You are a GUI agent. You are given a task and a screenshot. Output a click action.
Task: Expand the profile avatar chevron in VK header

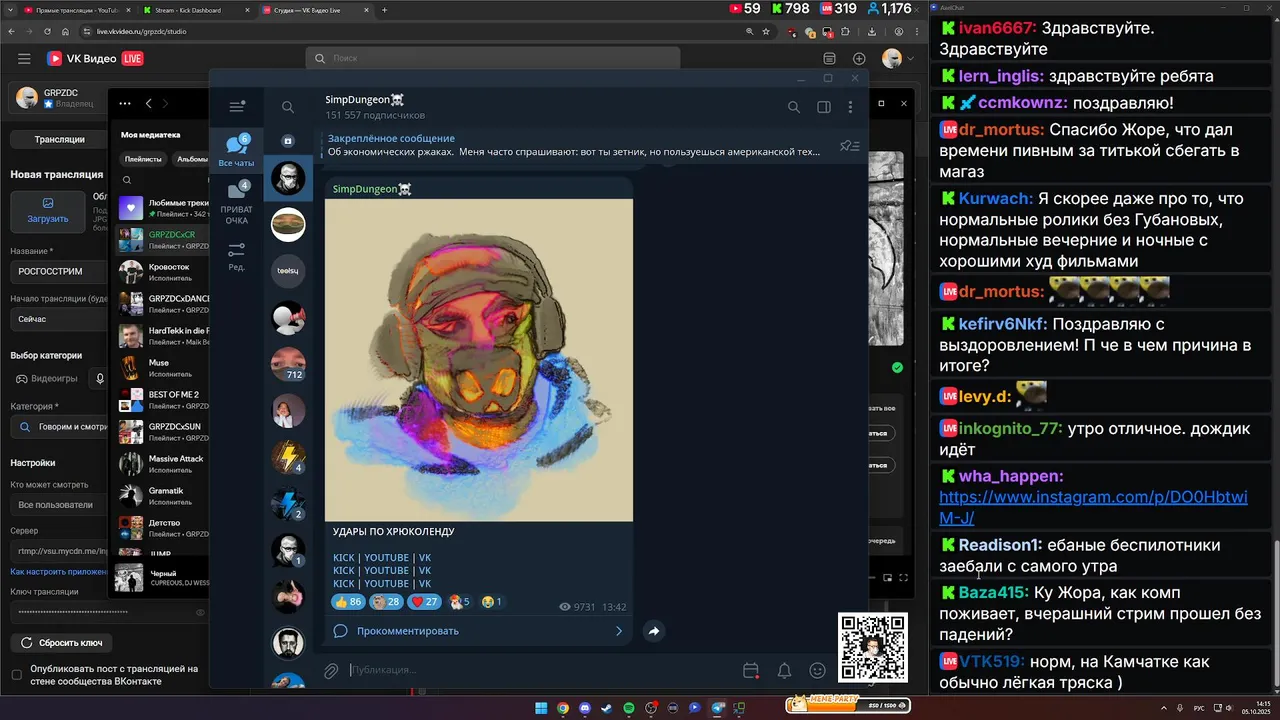click(909, 59)
